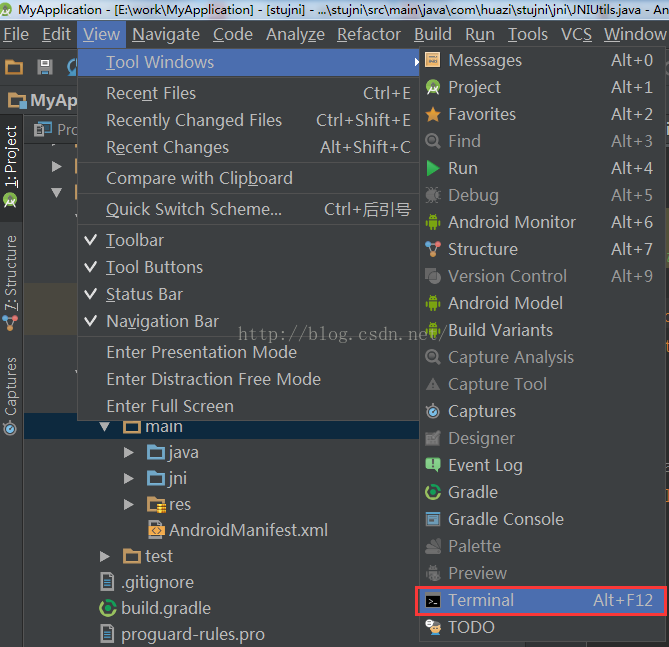This screenshot has height=647, width=669.
Task: Click the Capture Tool triangle icon
Action: 433,384
